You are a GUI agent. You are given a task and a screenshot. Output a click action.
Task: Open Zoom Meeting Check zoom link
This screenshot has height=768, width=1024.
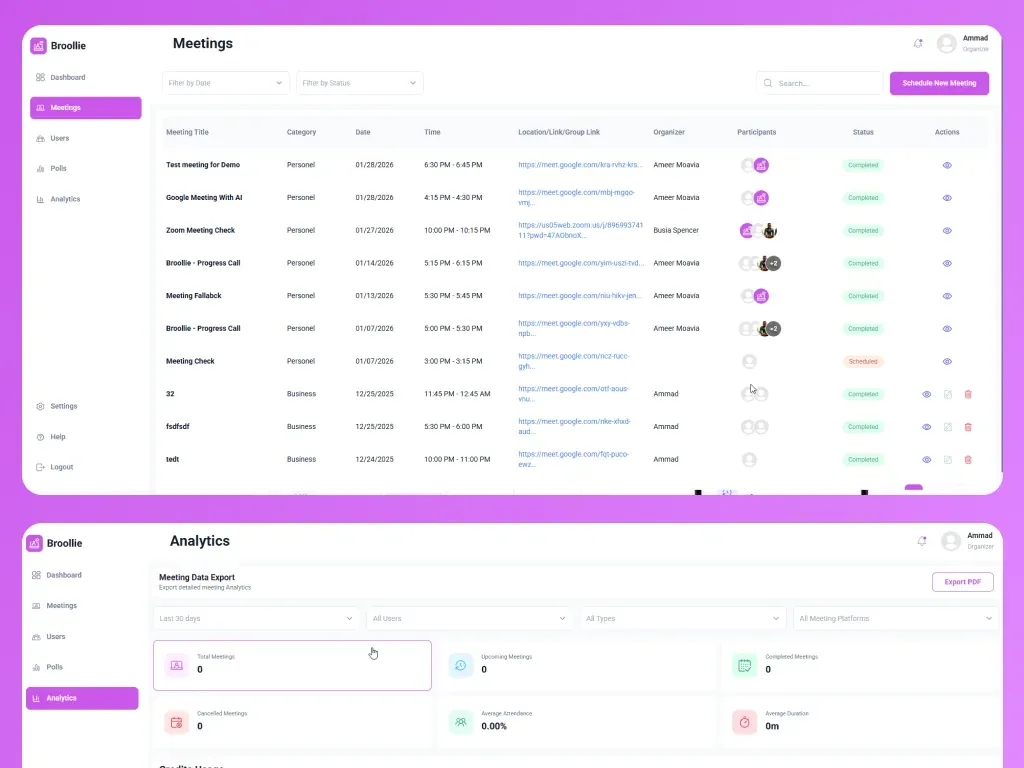581,231
